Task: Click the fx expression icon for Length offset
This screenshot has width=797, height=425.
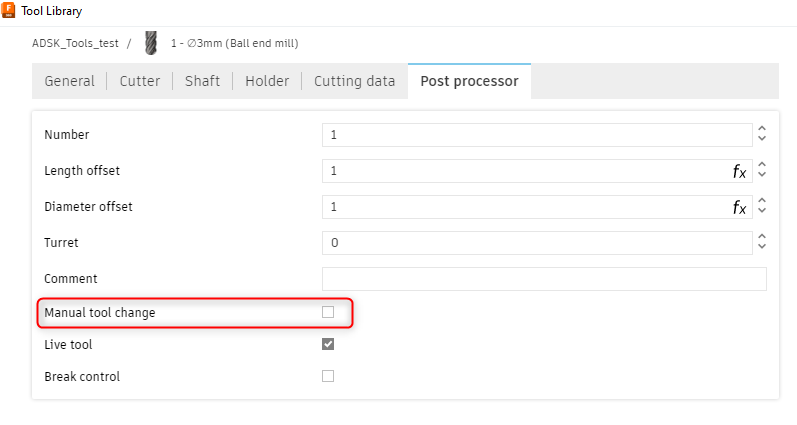Action: 739,171
